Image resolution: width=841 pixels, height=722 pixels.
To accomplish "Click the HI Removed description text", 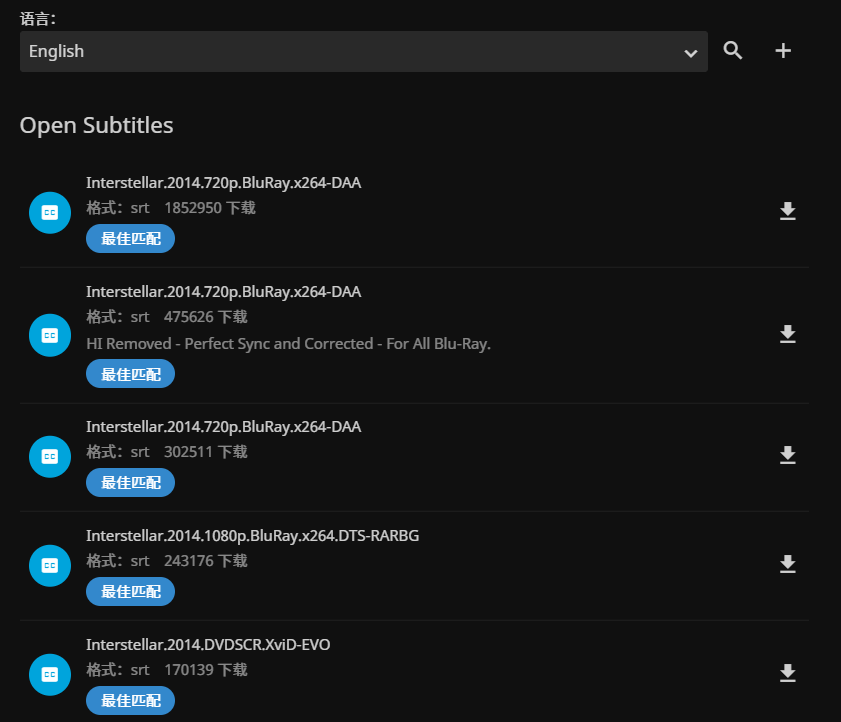I will pos(288,344).
